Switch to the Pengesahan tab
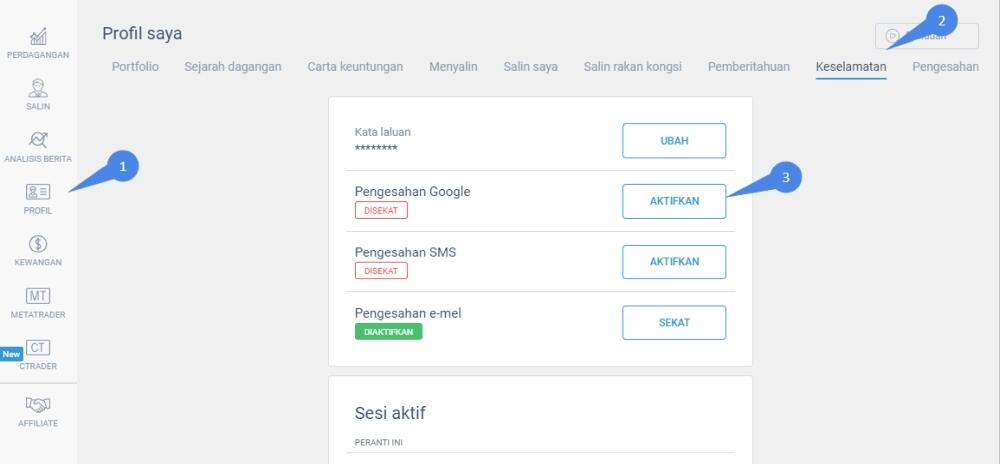1000x464 pixels. click(x=945, y=67)
